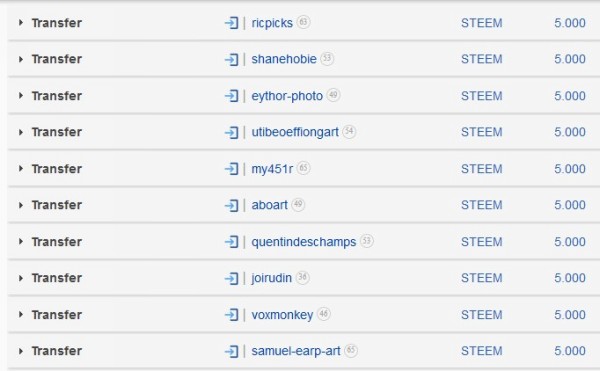This screenshot has width=600, height=371.
Task: Click the 5.000 amount in joirudin row
Action: pos(570,278)
